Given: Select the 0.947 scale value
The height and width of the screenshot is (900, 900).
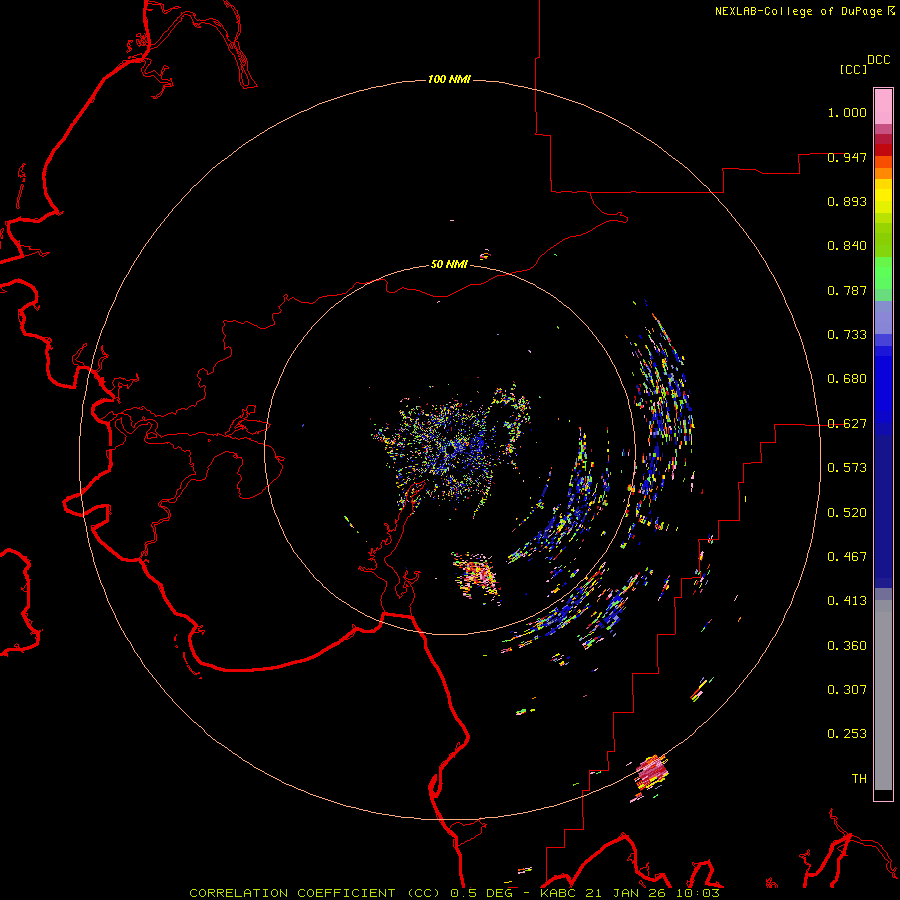Looking at the screenshot, I should tap(847, 157).
